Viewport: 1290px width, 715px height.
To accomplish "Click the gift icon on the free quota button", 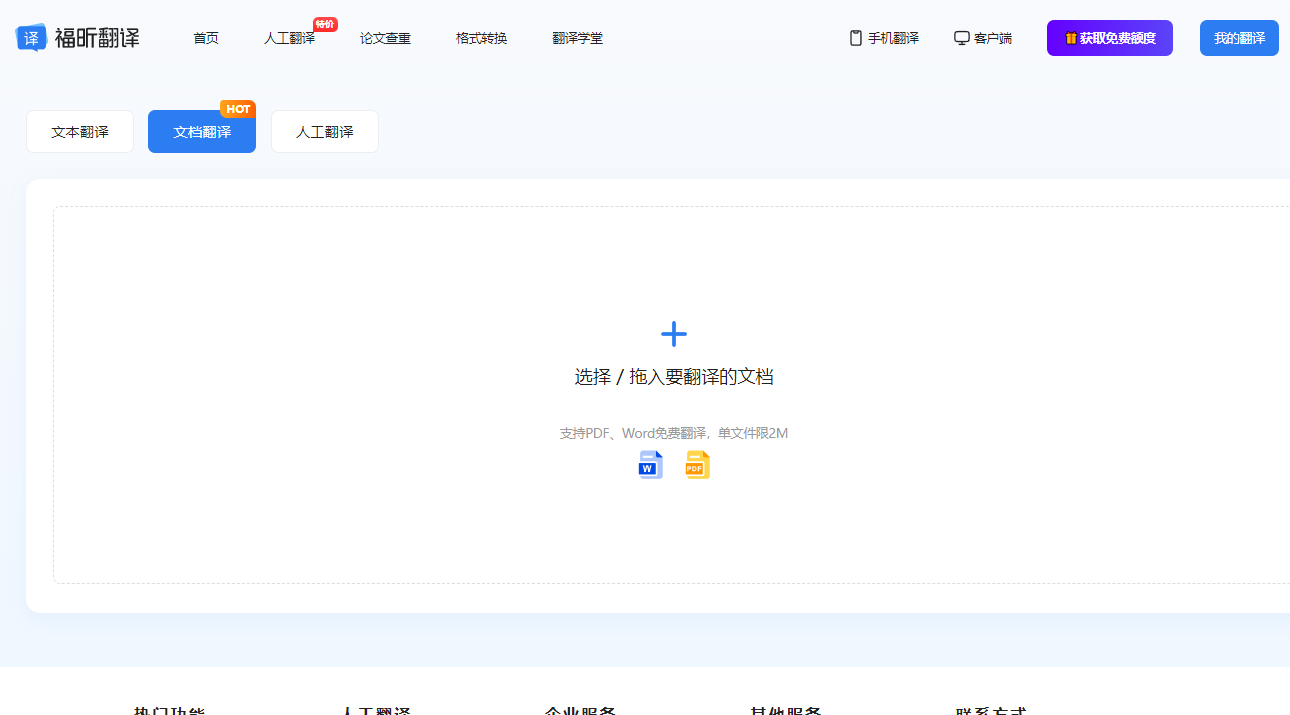I will tap(1070, 38).
